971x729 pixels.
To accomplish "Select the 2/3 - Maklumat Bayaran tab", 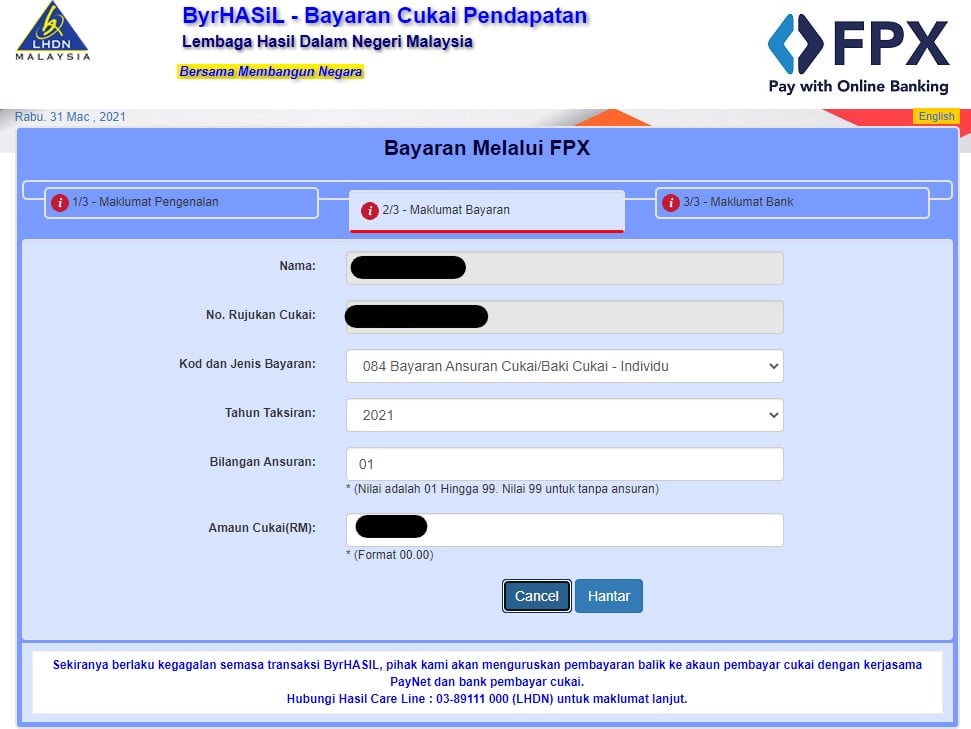I will pos(487,211).
